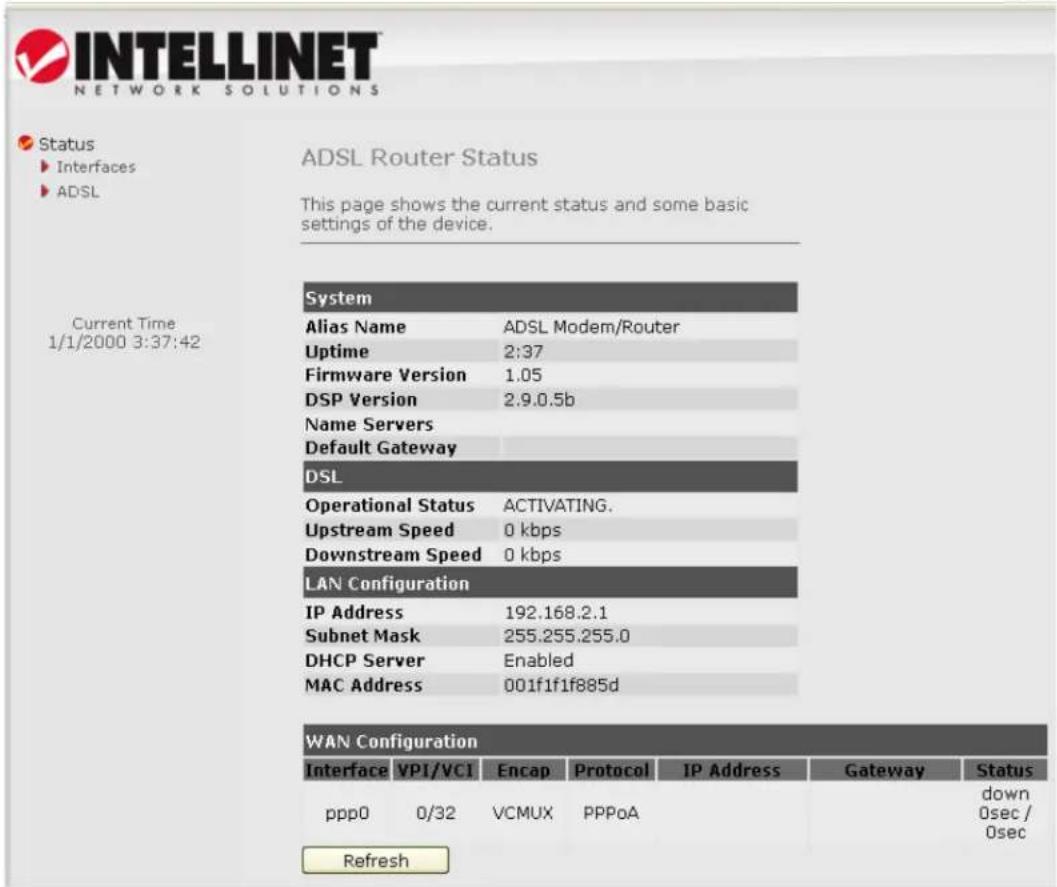Select the WAN status down 0sec cell
Viewport: 1057px width, 887px height.
tap(1005, 813)
